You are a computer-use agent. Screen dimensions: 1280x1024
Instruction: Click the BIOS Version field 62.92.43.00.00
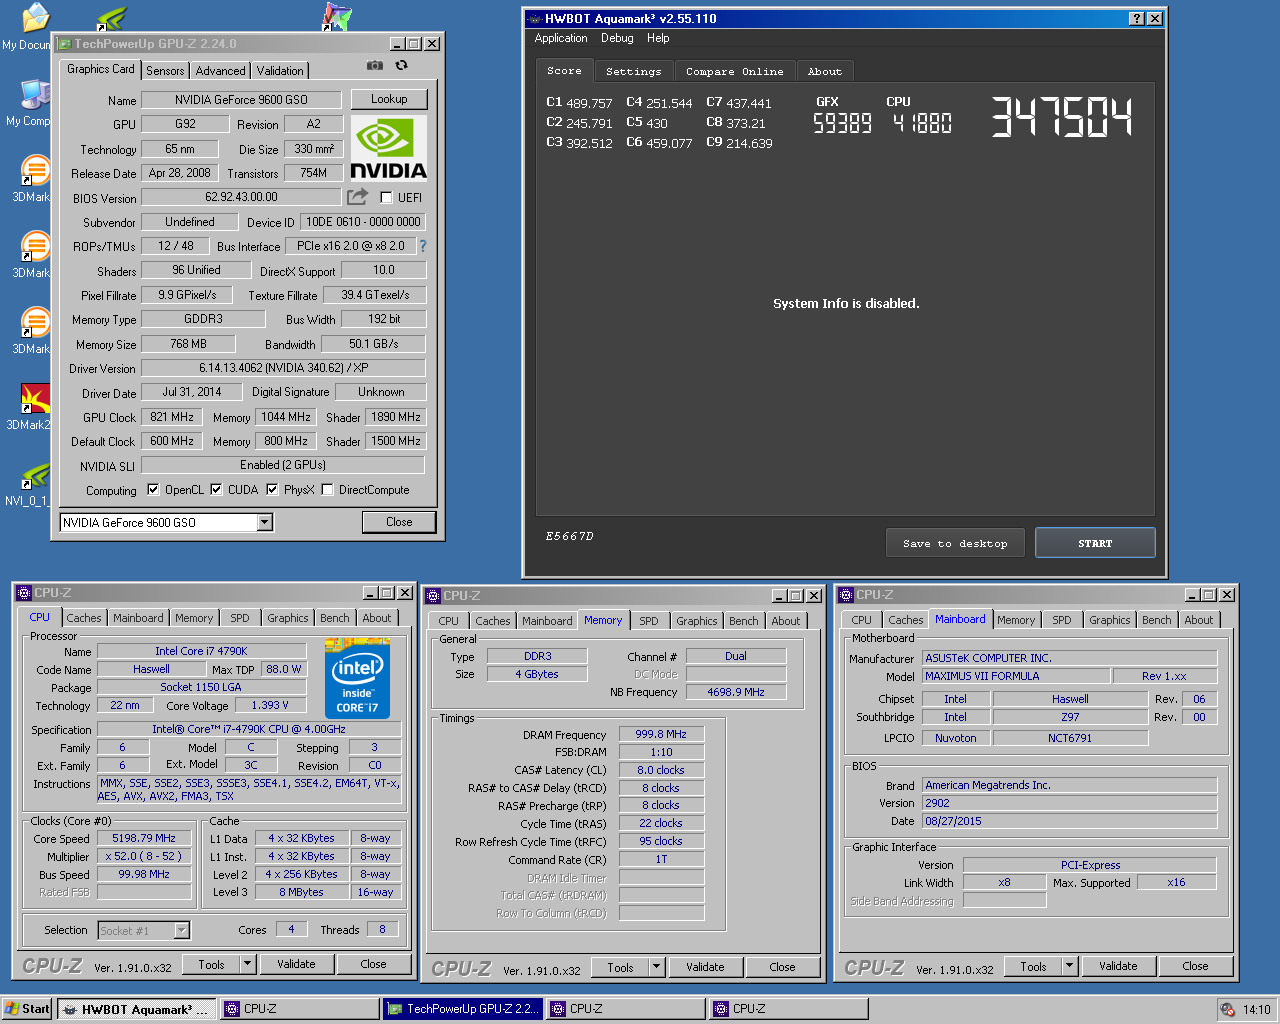tap(241, 197)
